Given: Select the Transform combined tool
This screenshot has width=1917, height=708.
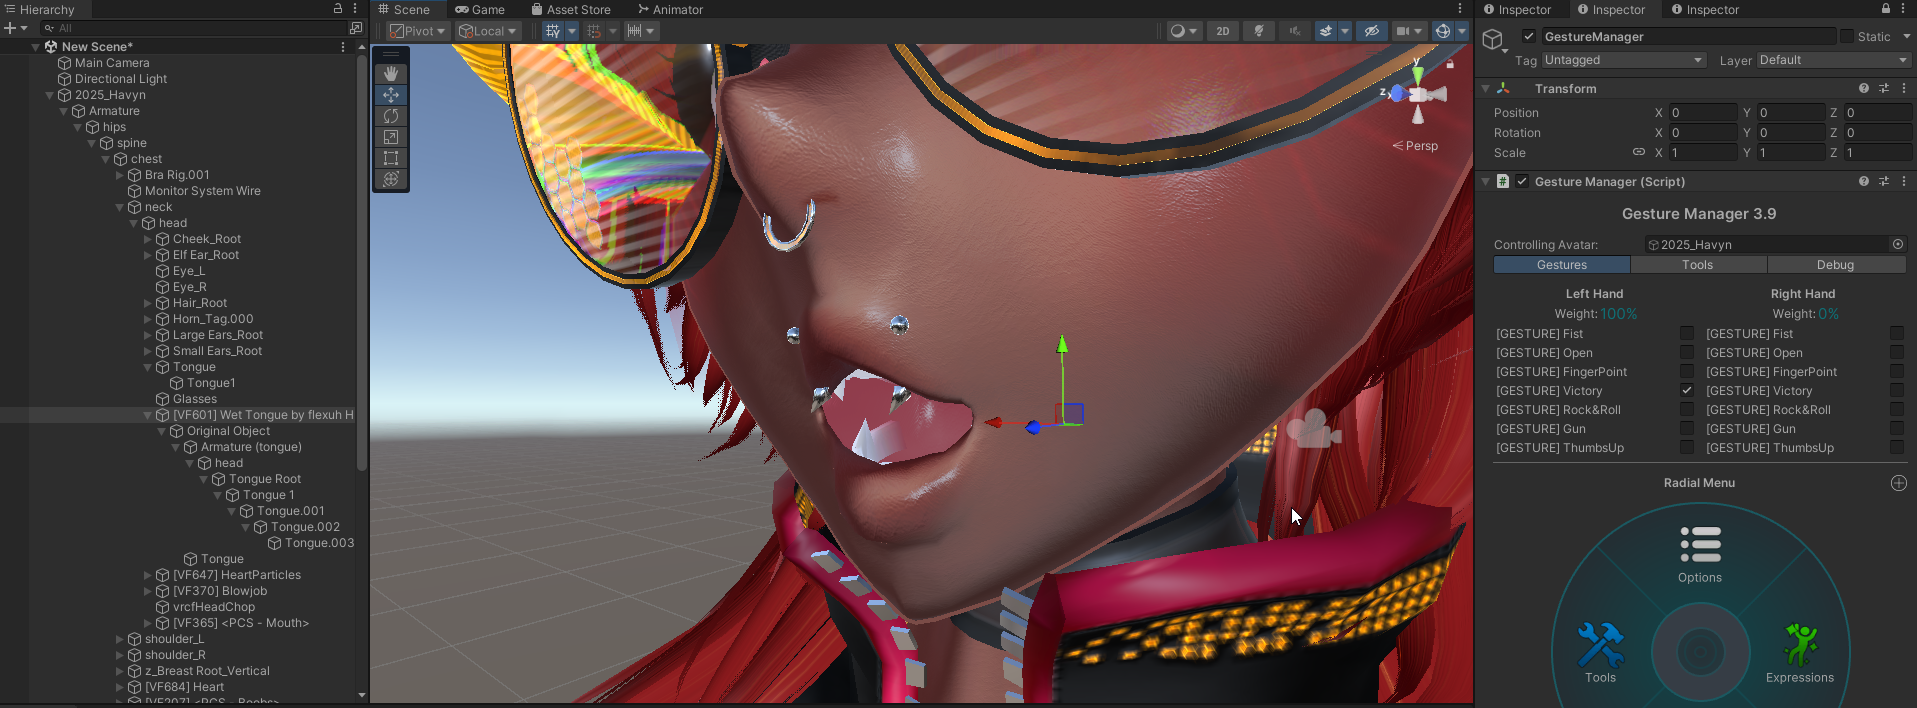Looking at the screenshot, I should pyautogui.click(x=391, y=179).
